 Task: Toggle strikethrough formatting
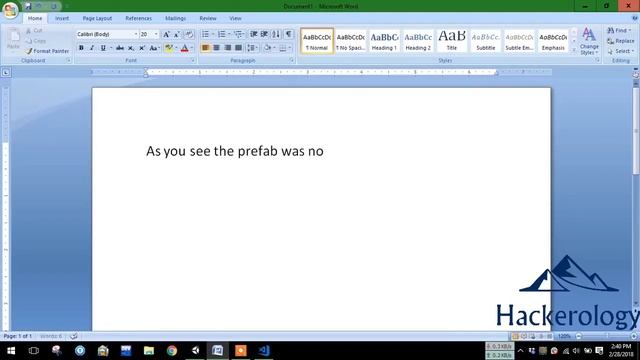[x=120, y=48]
